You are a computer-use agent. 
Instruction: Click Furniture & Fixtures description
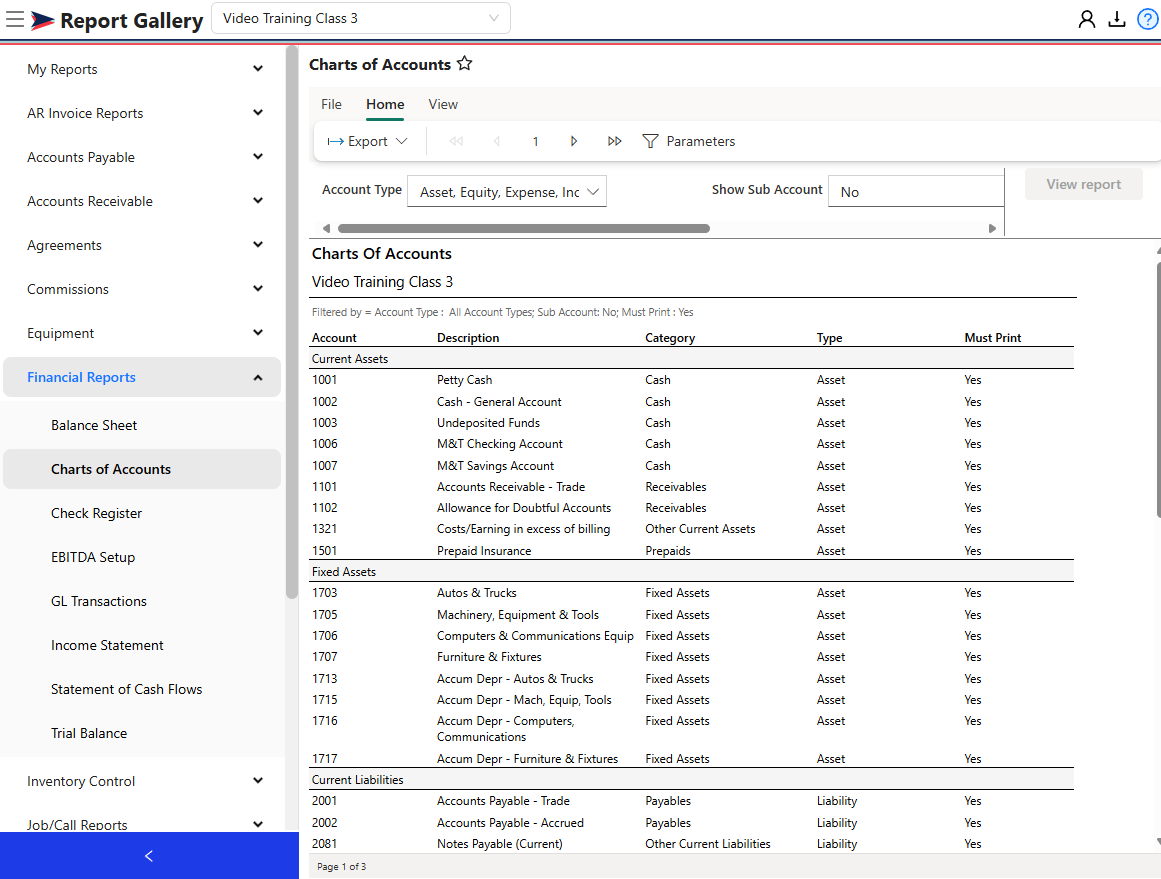tap(489, 657)
